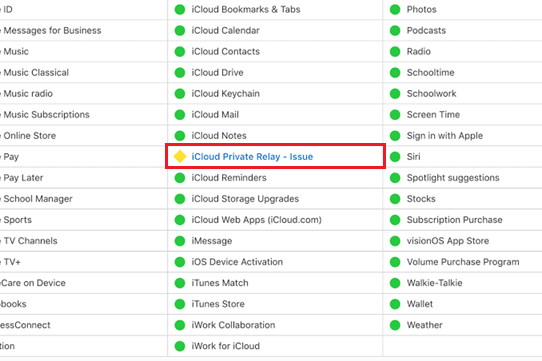Select the Messages for Business text
Image resolution: width=542 pixels, height=361 pixels.
pos(52,30)
